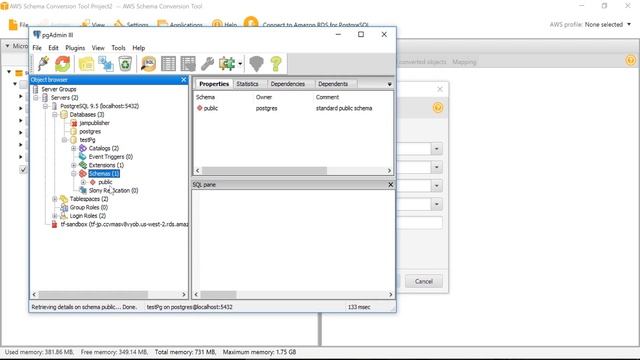Switch to the Dependents tab

(x=333, y=84)
